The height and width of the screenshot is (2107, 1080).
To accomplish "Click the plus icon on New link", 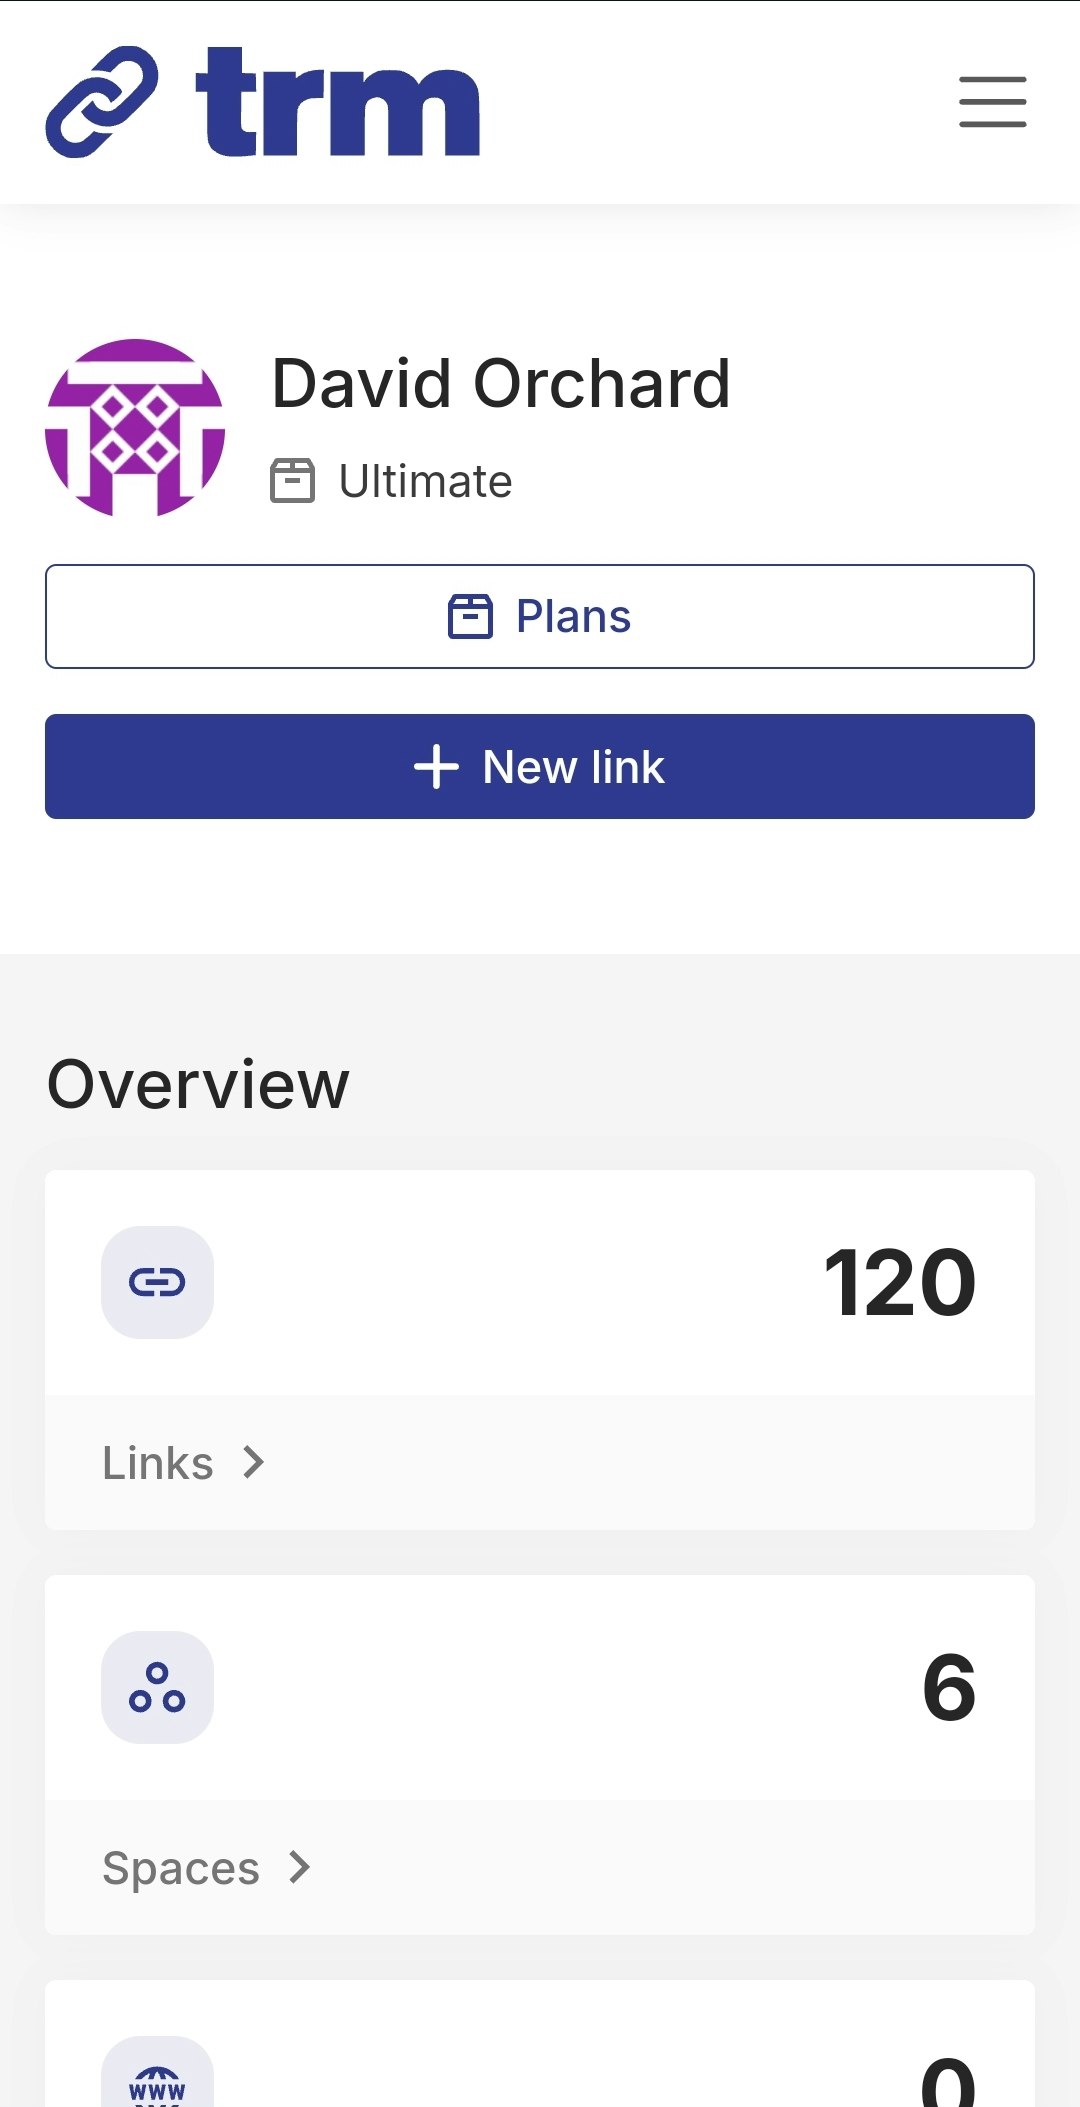I will coord(436,767).
